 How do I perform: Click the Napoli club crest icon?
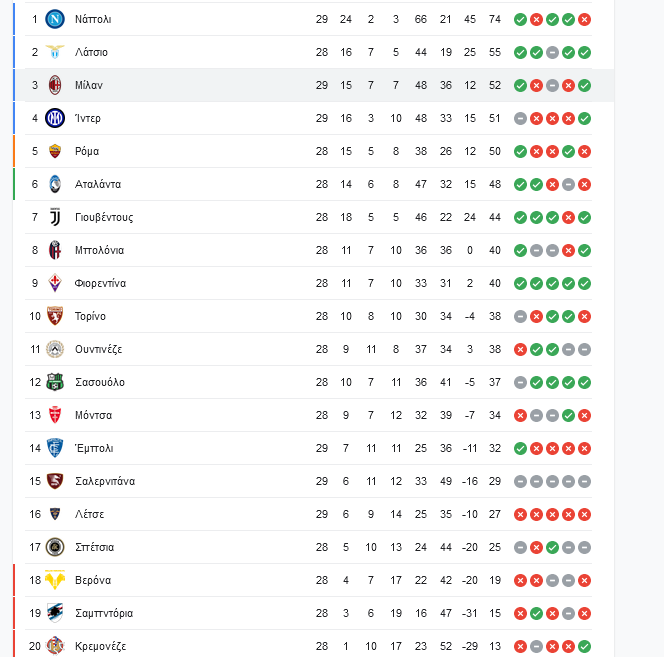55,19
